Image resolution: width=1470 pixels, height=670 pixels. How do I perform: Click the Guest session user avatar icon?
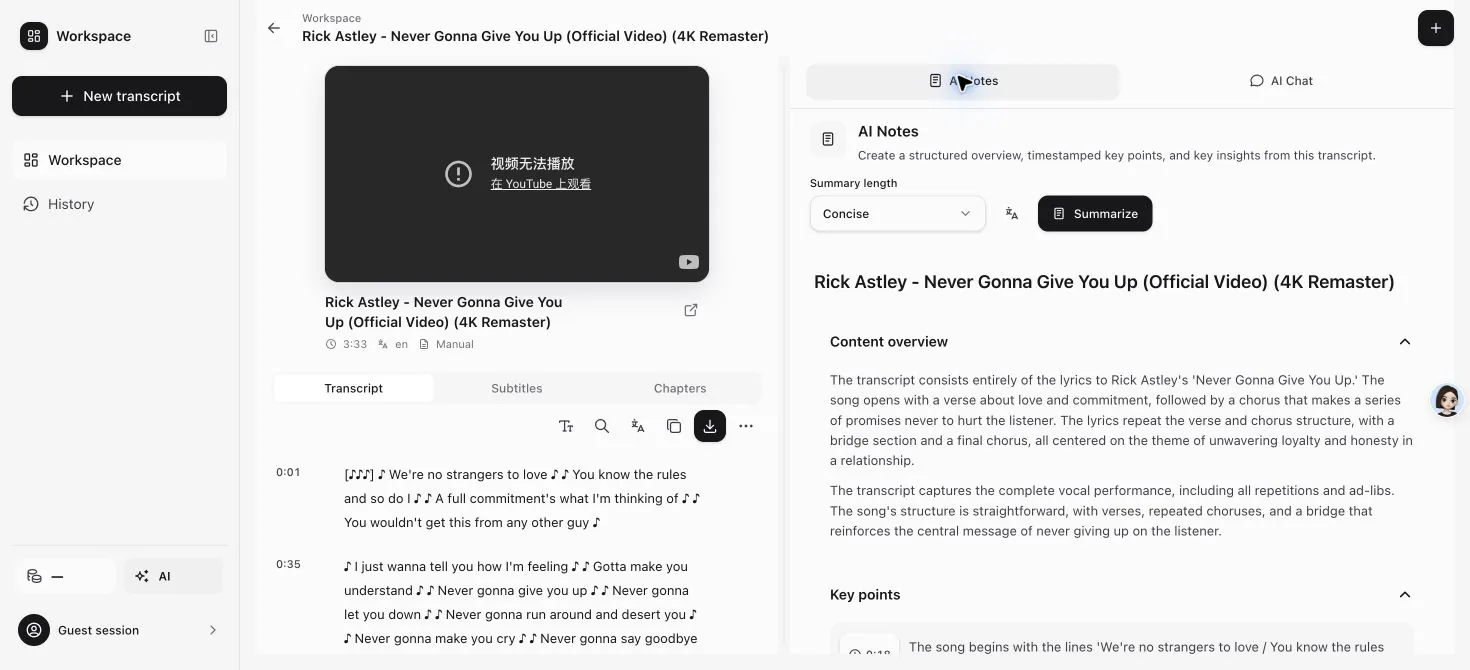[34, 630]
